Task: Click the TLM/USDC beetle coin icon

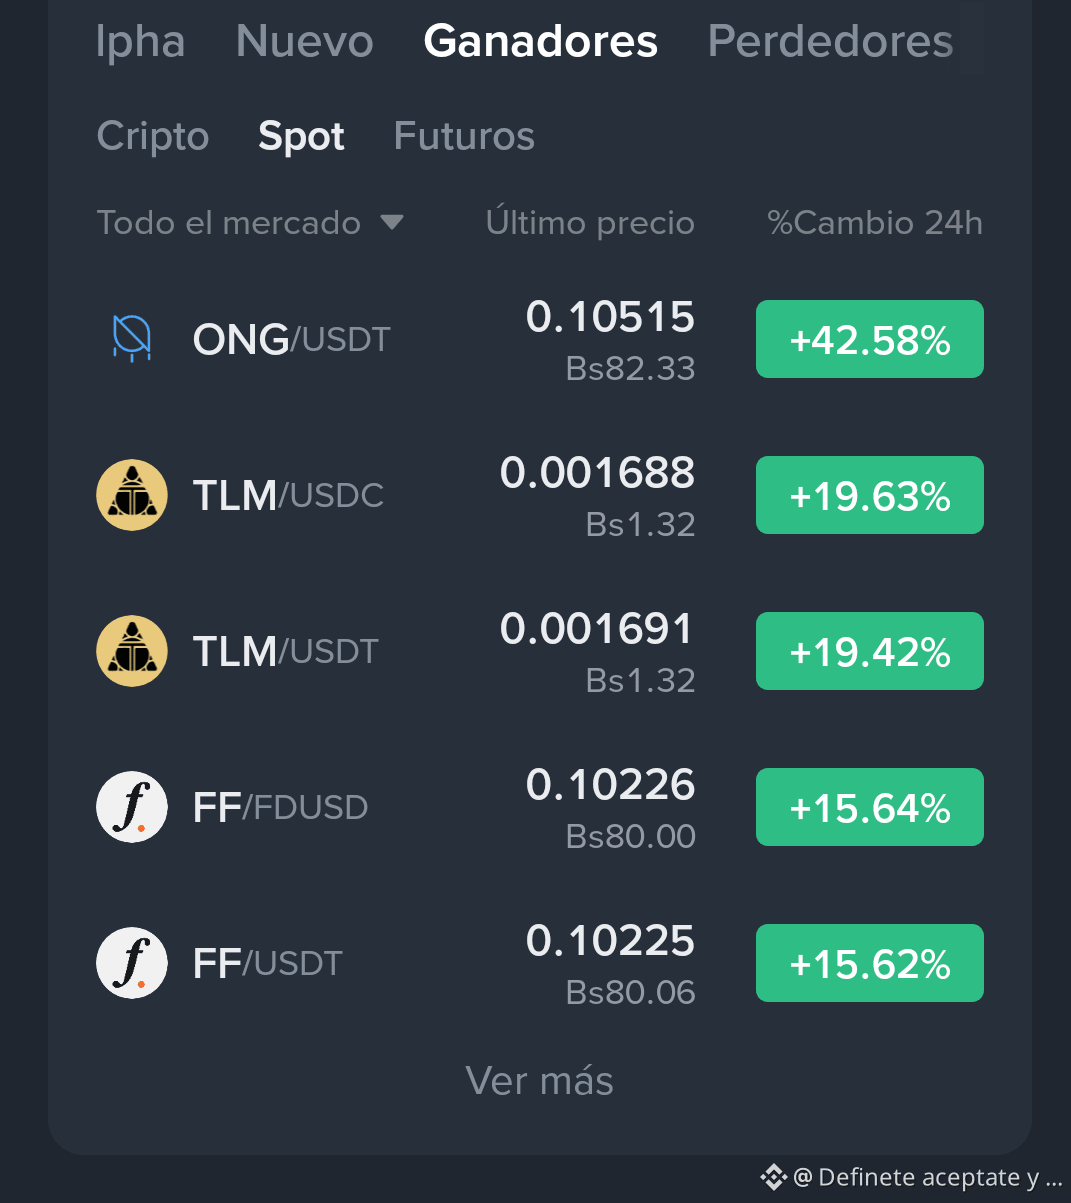Action: click(131, 495)
